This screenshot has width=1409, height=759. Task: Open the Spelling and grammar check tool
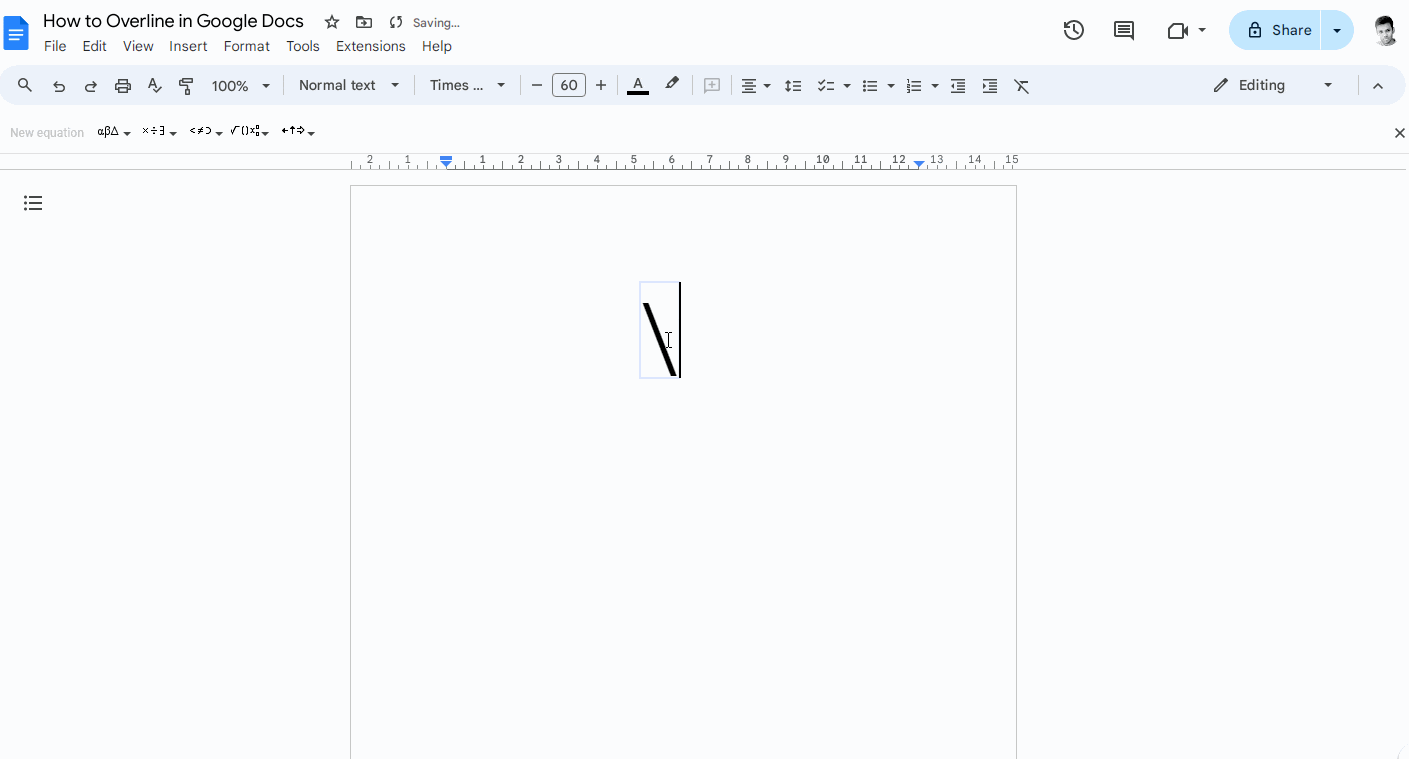tap(154, 85)
